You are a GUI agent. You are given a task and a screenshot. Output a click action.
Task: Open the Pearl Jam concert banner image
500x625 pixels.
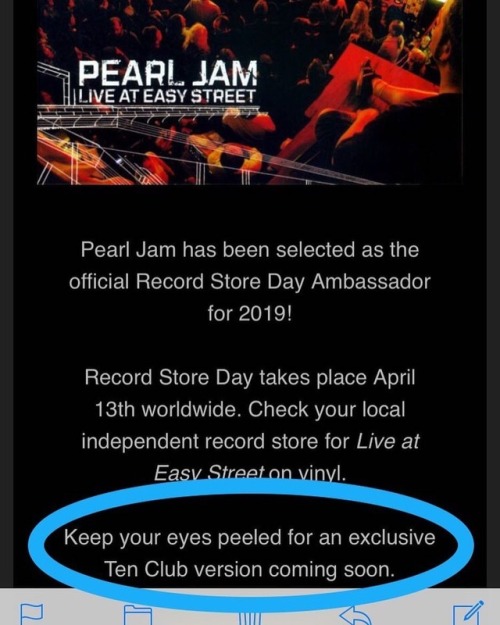click(250, 92)
